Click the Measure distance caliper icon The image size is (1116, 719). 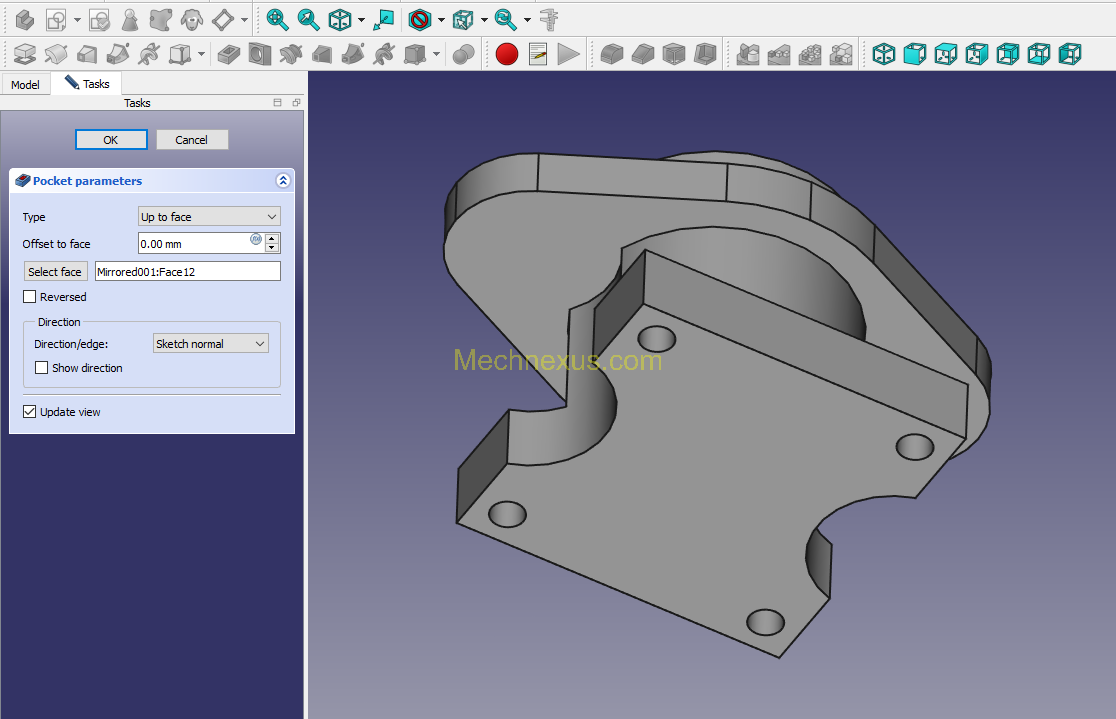tap(549, 20)
